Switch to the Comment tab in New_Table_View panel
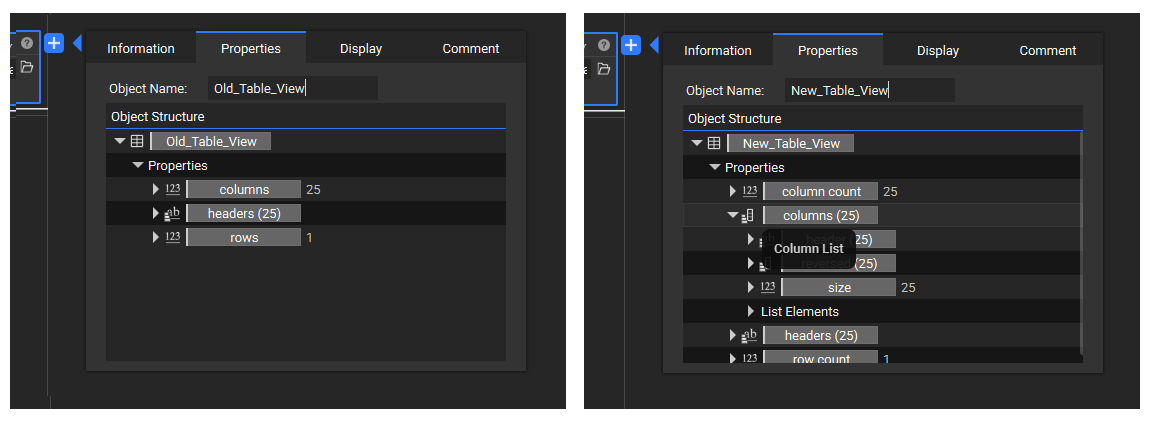The height and width of the screenshot is (424, 1154). pyautogui.click(x=1047, y=50)
